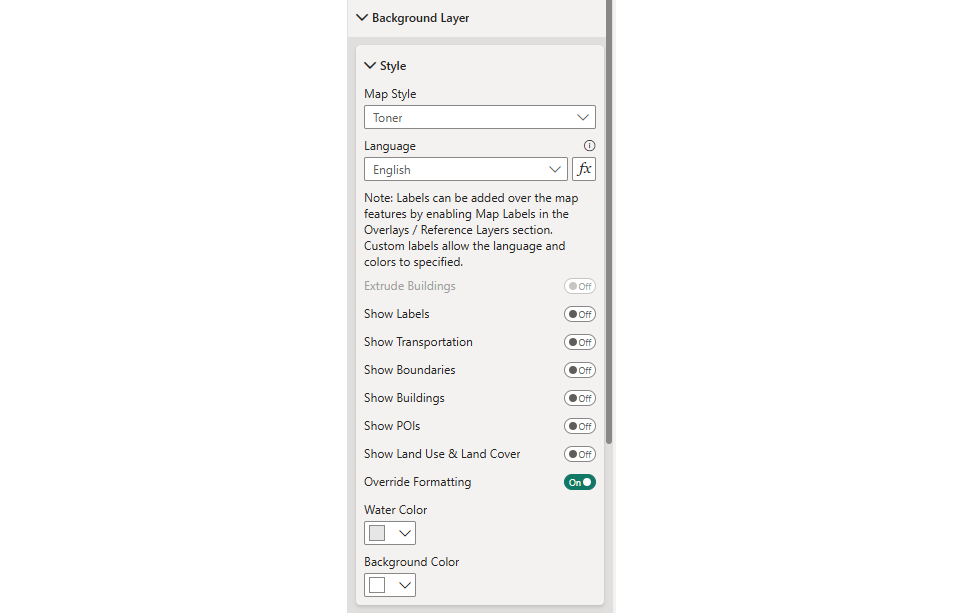Toggle Show Labels on
Image resolution: width=960 pixels, height=613 pixels.
[x=579, y=314]
